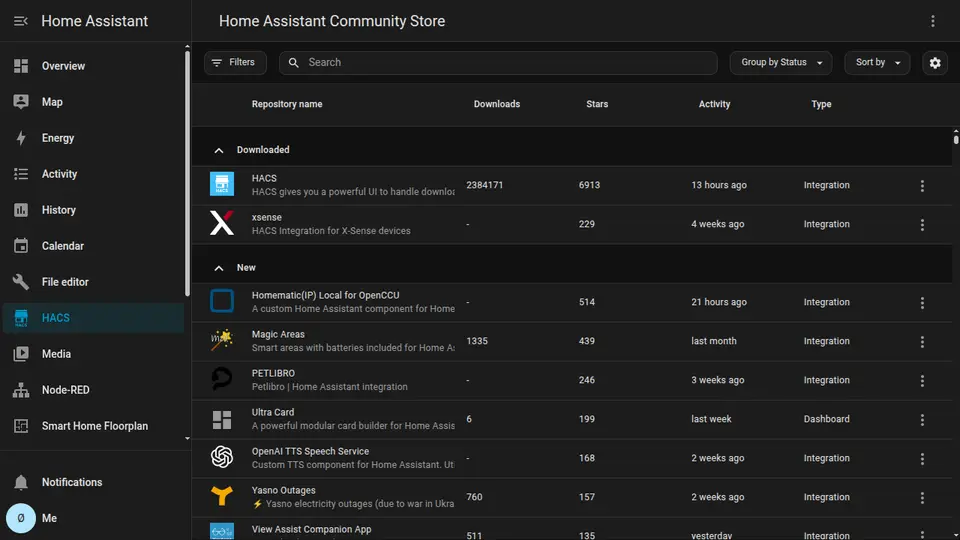This screenshot has height=540, width=960.
Task: Click the Notifications bell icon
Action: [21, 482]
